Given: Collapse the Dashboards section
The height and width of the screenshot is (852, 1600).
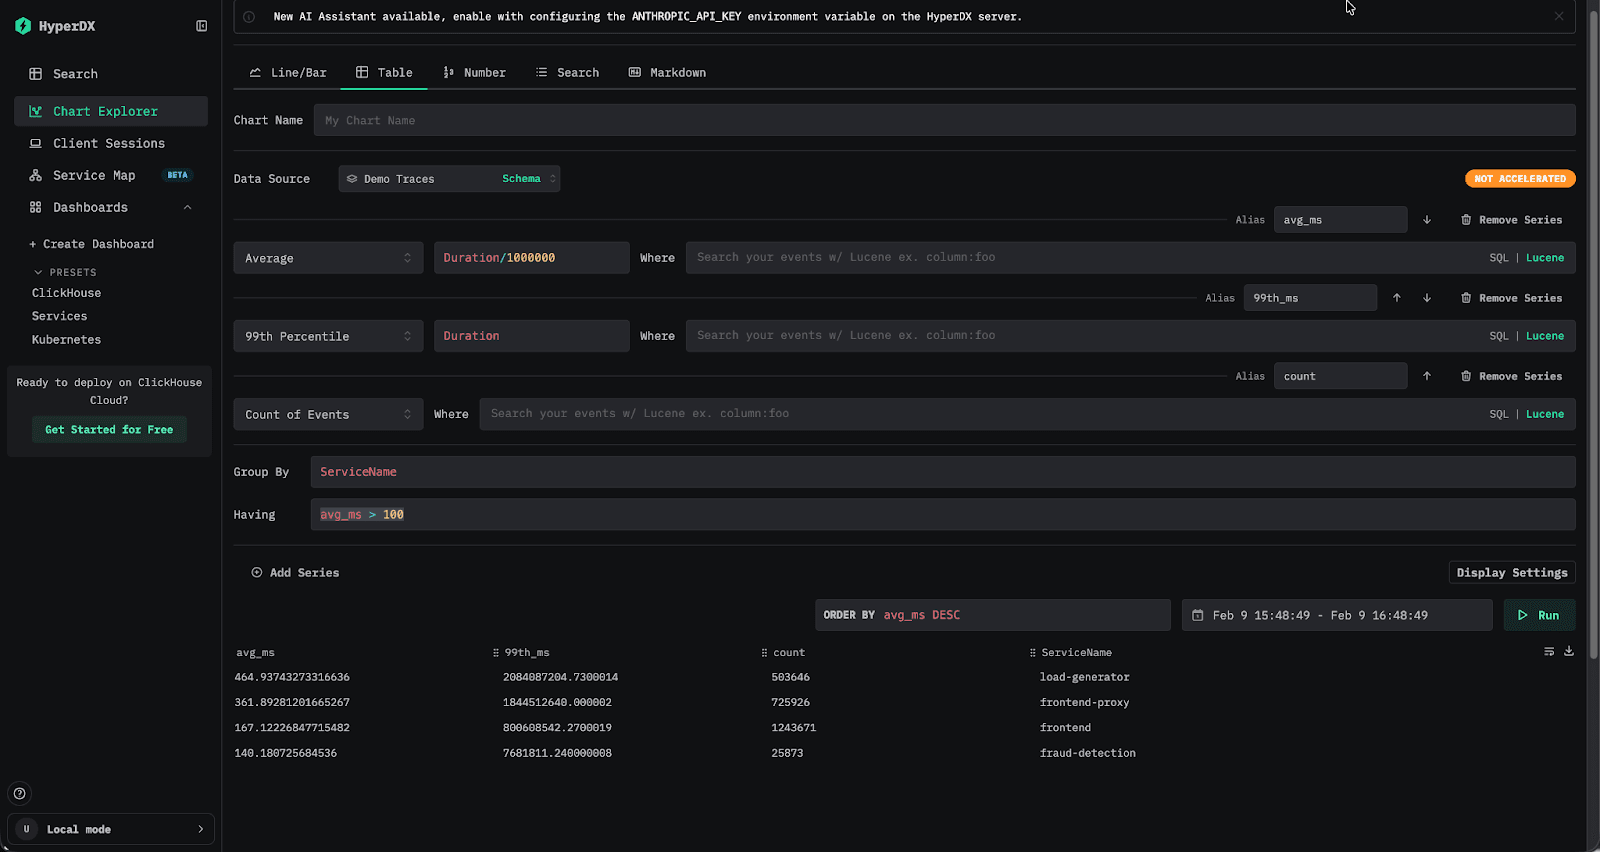Looking at the screenshot, I should tap(187, 207).
